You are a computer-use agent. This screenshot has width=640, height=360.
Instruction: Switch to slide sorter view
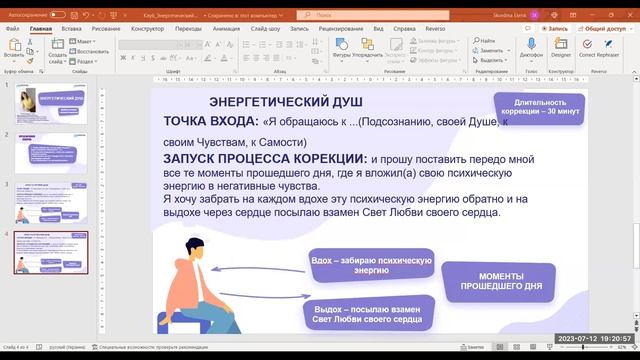(516, 347)
